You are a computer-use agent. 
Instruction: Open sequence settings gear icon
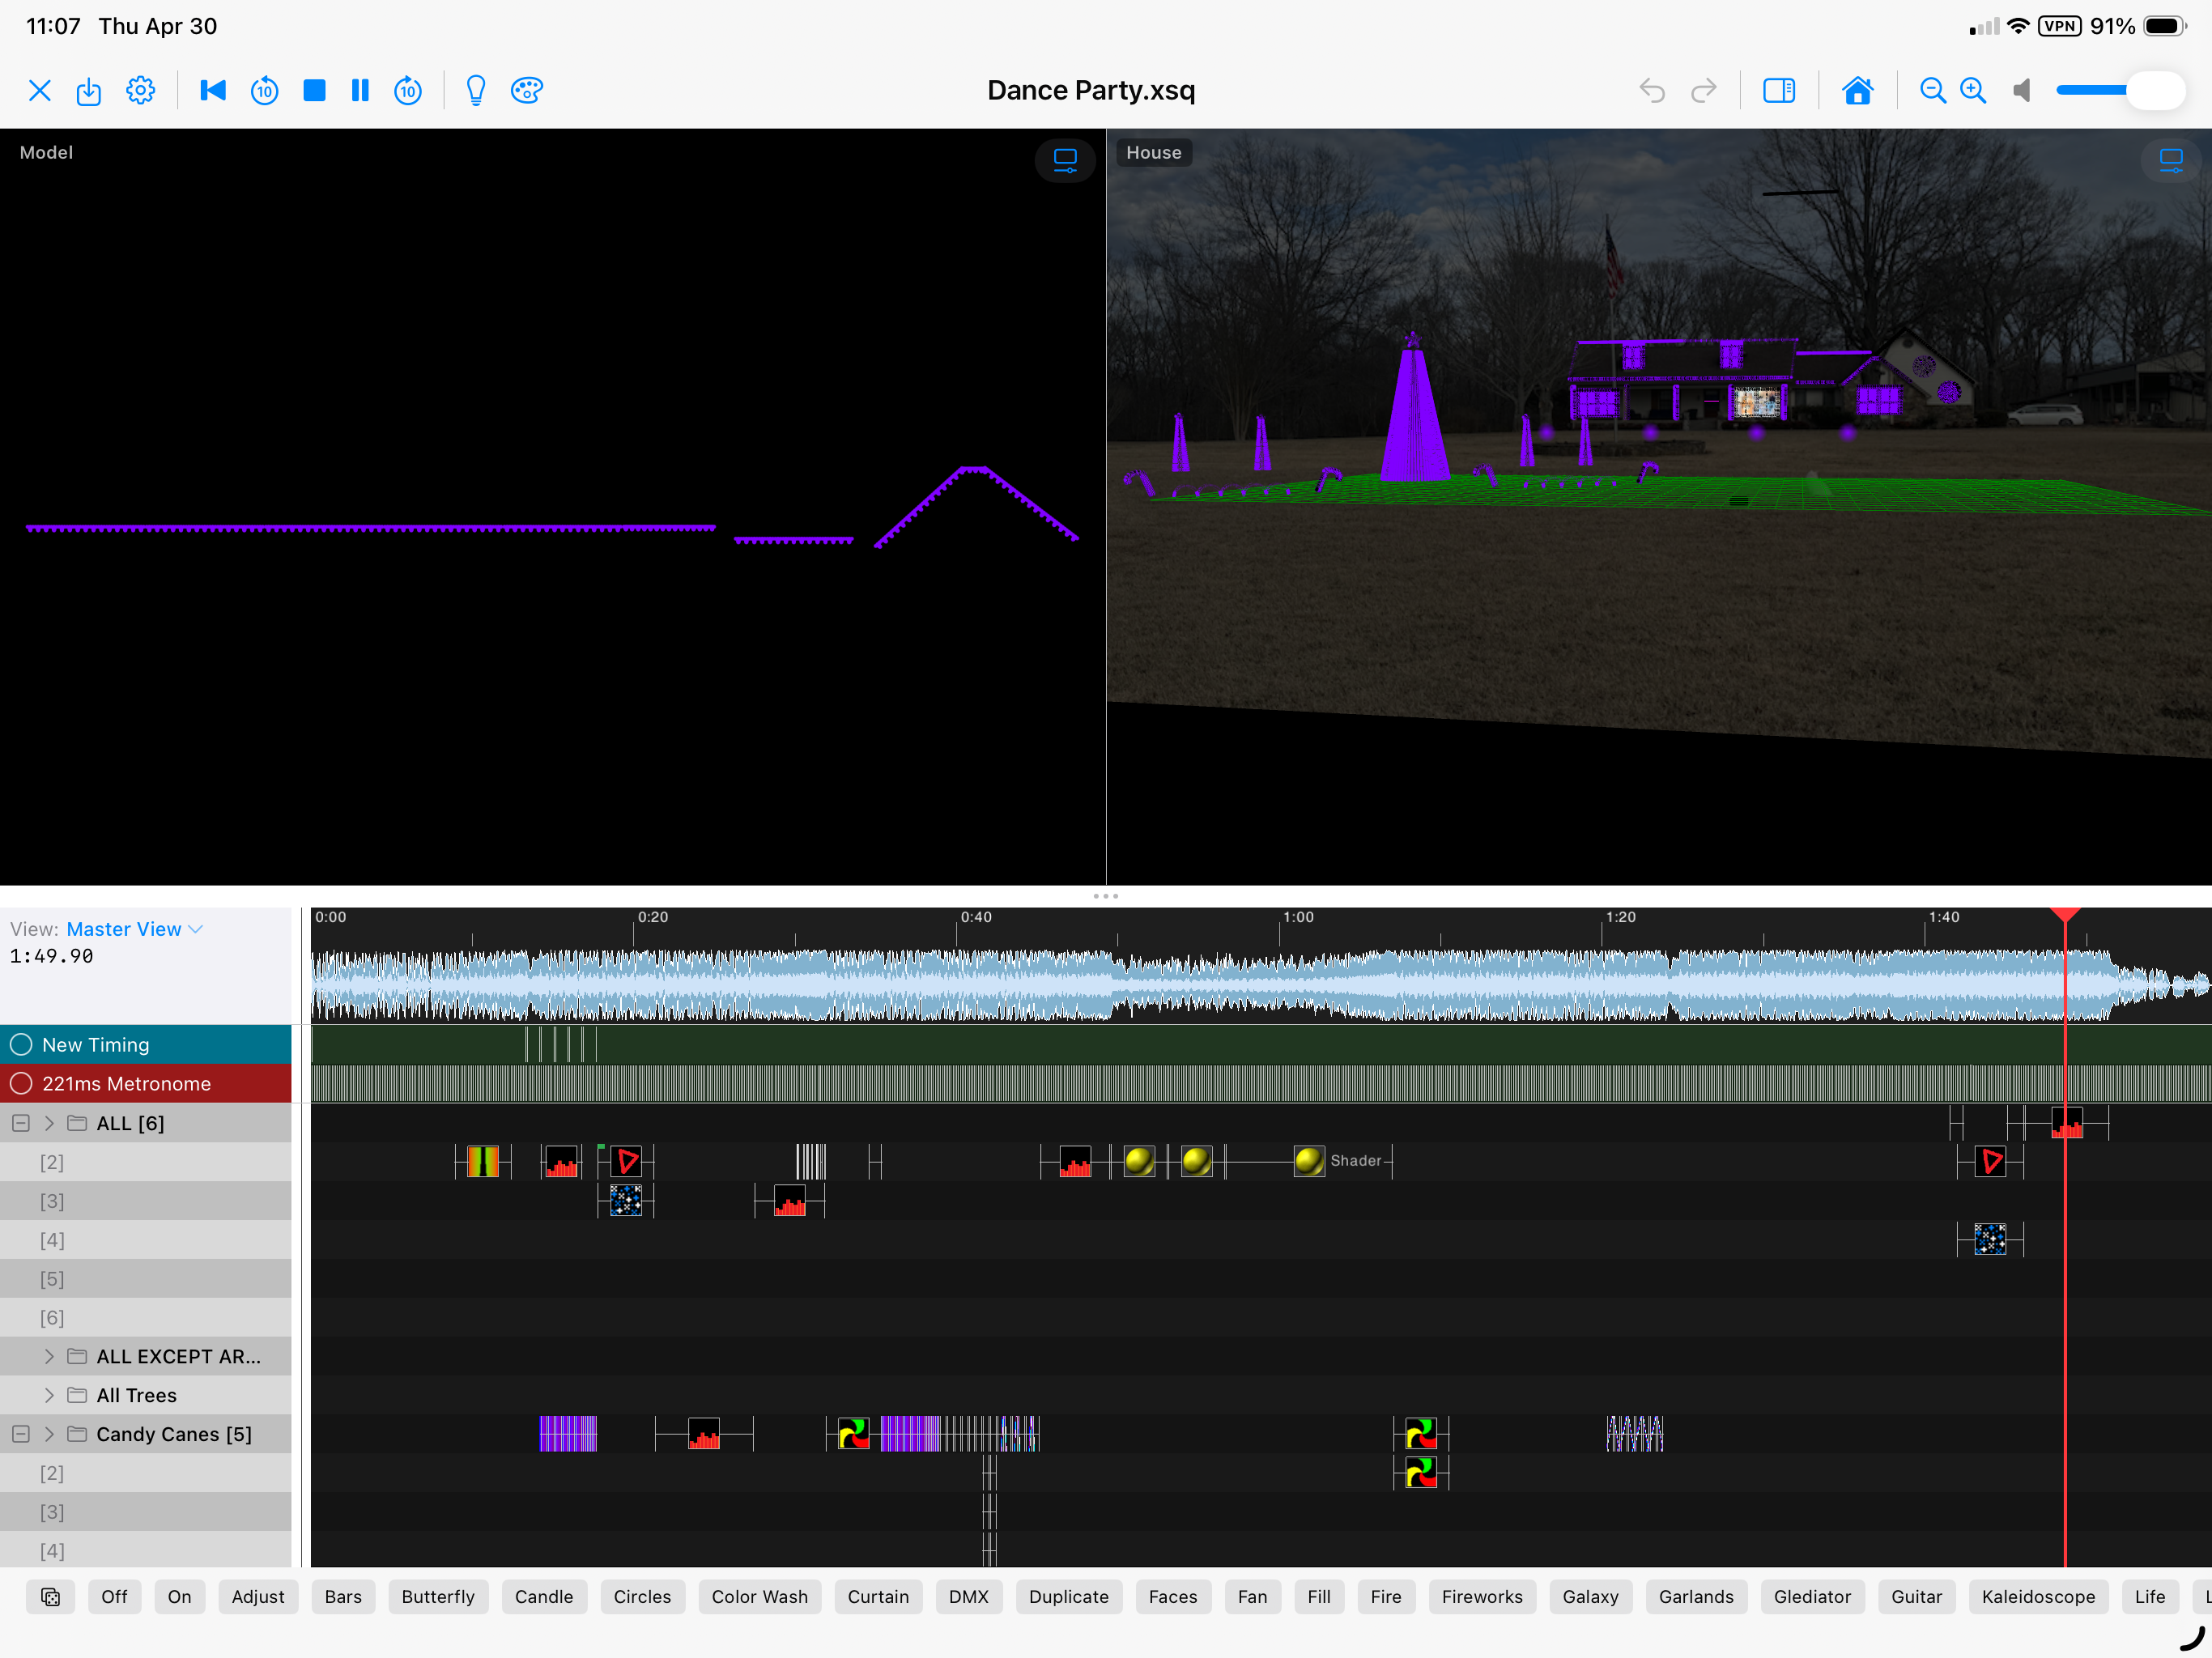tap(141, 91)
